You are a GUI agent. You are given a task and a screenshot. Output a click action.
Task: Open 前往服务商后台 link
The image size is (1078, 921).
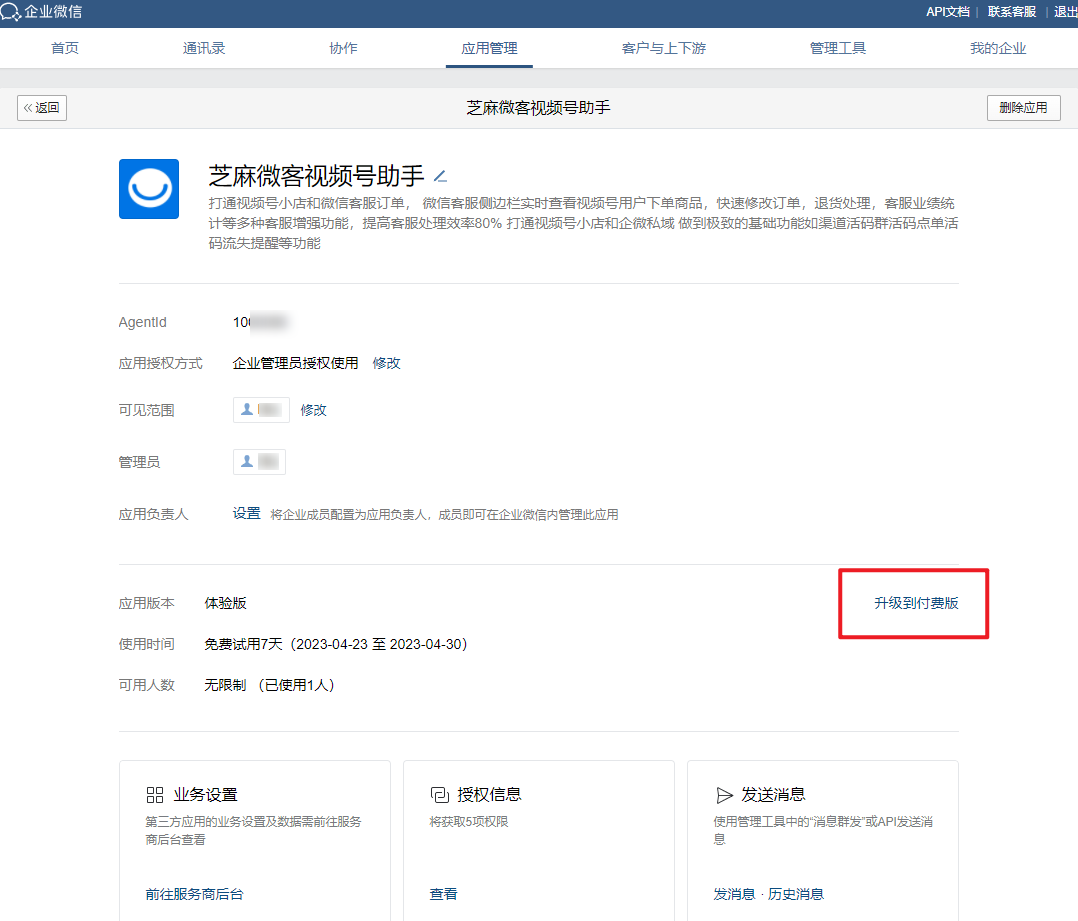[195, 894]
